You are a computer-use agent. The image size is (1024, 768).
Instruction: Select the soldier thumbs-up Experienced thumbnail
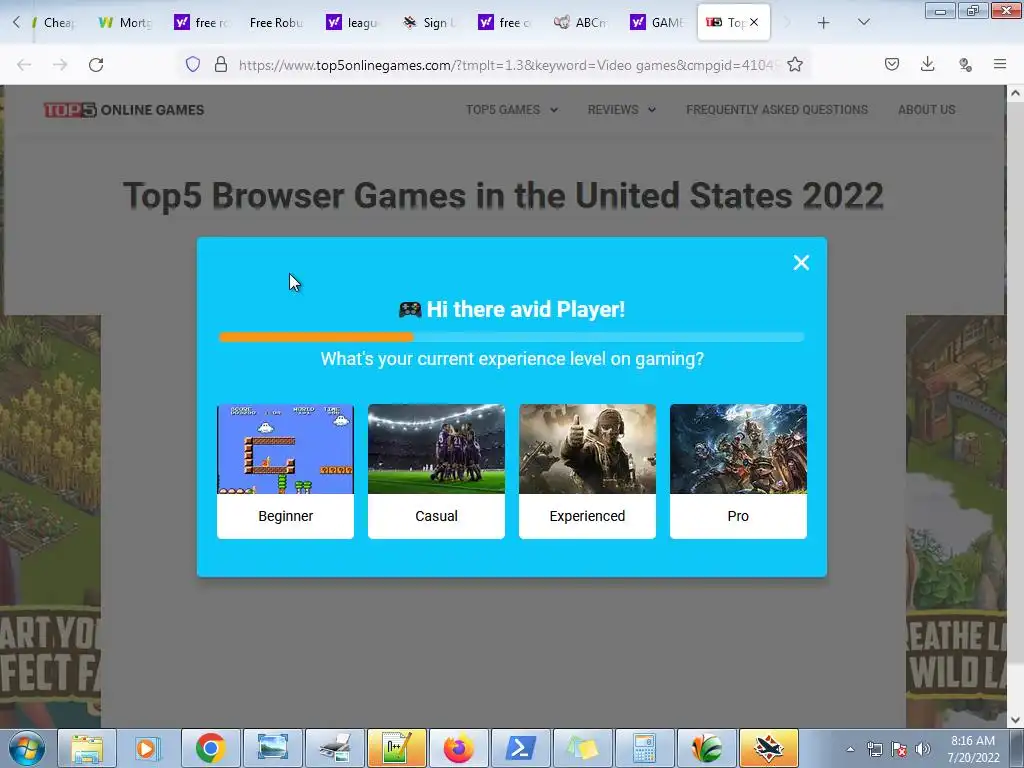point(587,449)
